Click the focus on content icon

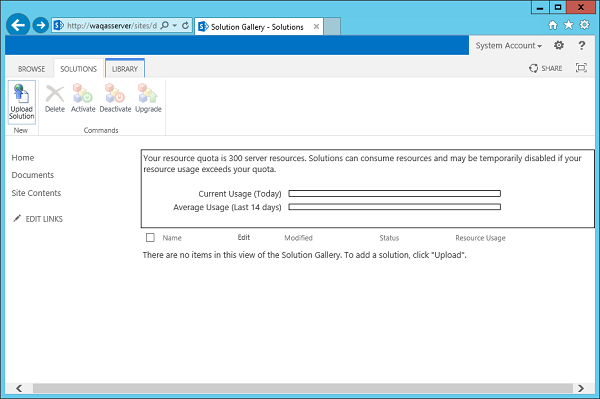[581, 68]
